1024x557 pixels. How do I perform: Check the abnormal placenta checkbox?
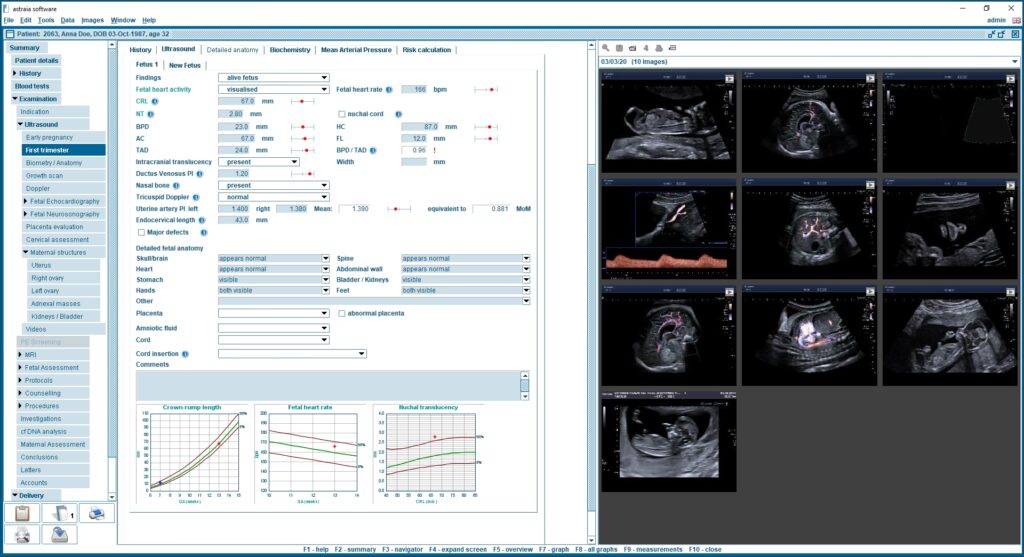click(342, 313)
